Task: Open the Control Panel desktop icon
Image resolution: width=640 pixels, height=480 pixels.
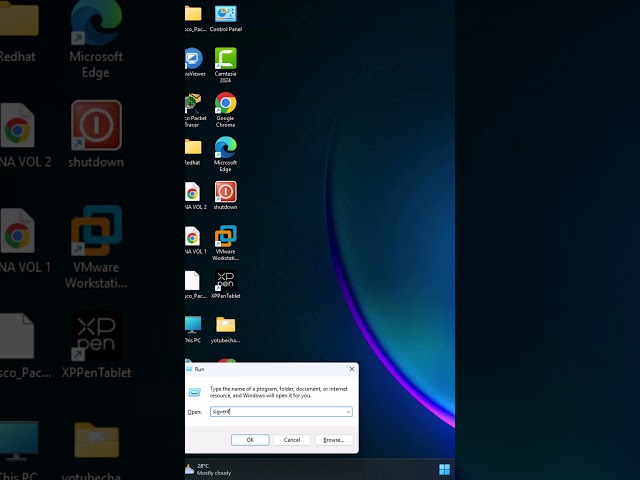Action: pyautogui.click(x=226, y=18)
